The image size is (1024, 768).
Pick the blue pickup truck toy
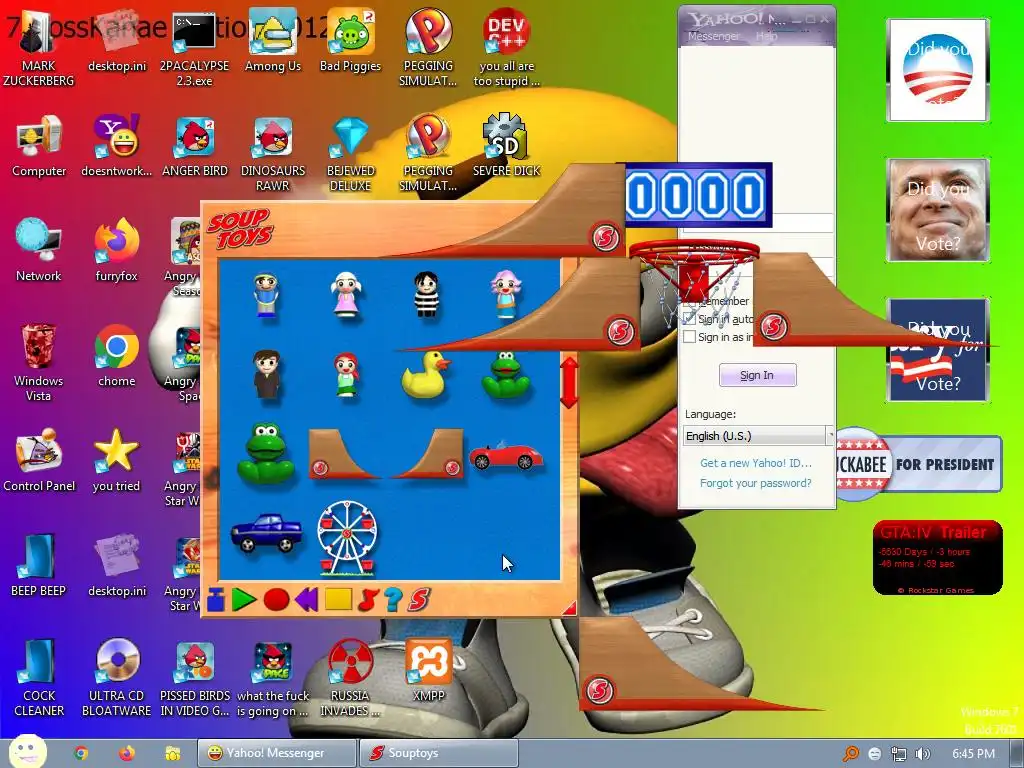coord(266,532)
